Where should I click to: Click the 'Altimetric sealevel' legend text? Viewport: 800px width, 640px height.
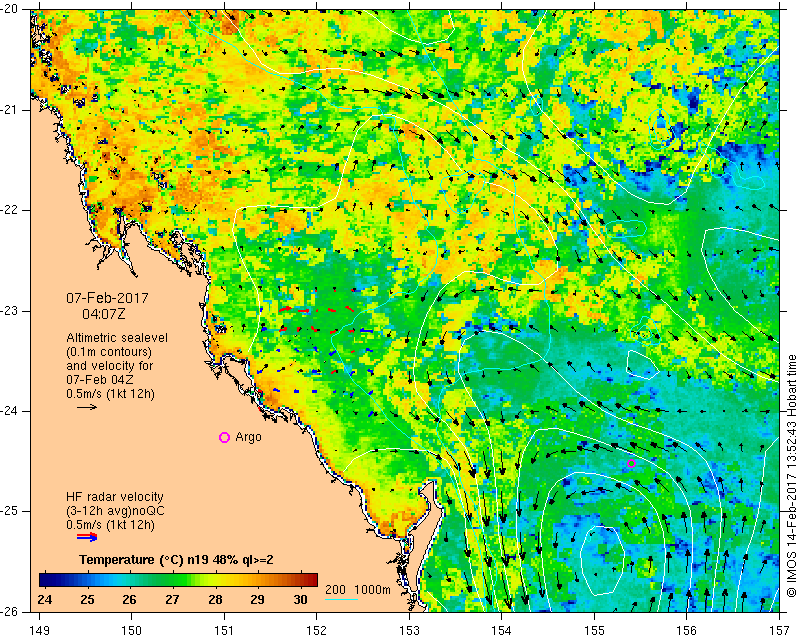[x=117, y=338]
